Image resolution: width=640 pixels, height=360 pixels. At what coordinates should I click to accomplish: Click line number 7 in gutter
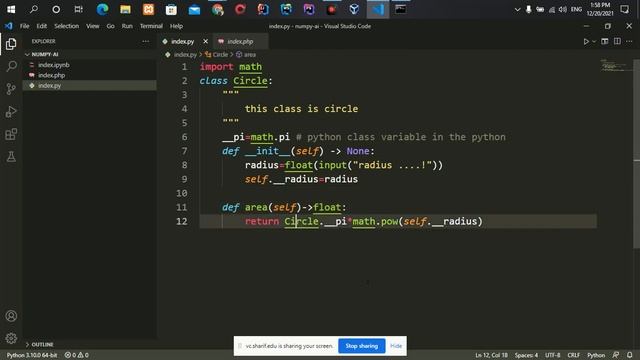tap(184, 151)
